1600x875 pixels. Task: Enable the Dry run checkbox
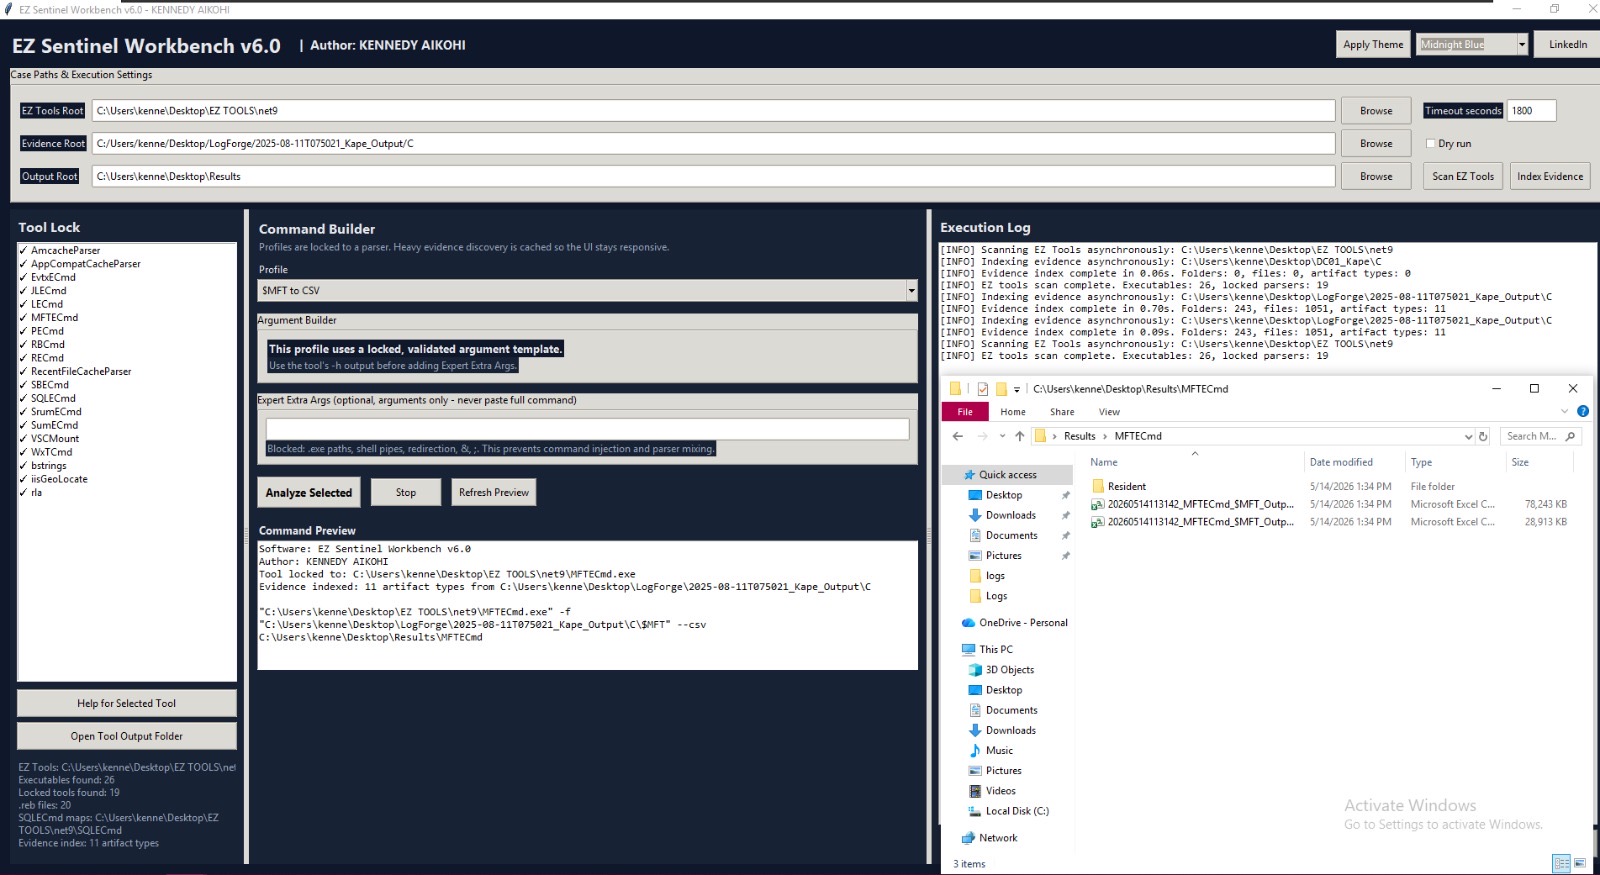pos(1430,144)
